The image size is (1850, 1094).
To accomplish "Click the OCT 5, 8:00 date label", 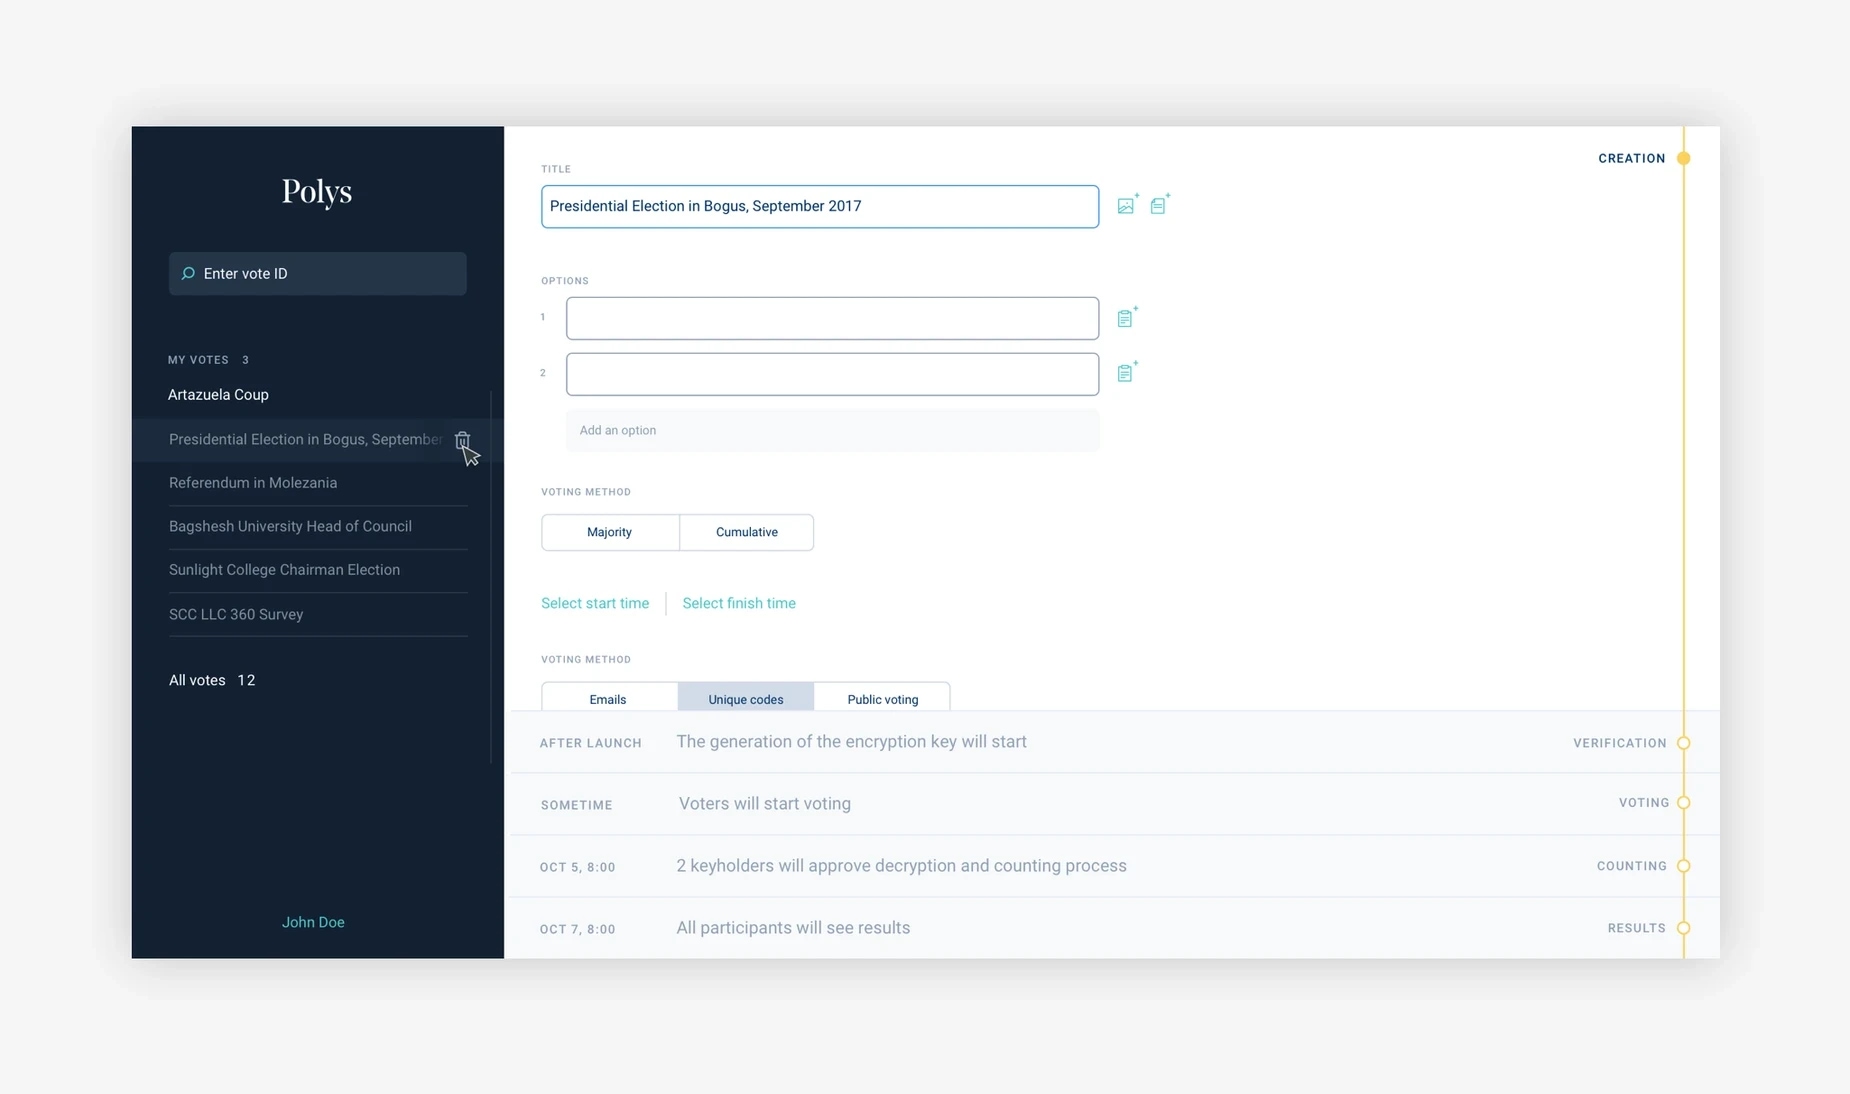I will point(578,867).
